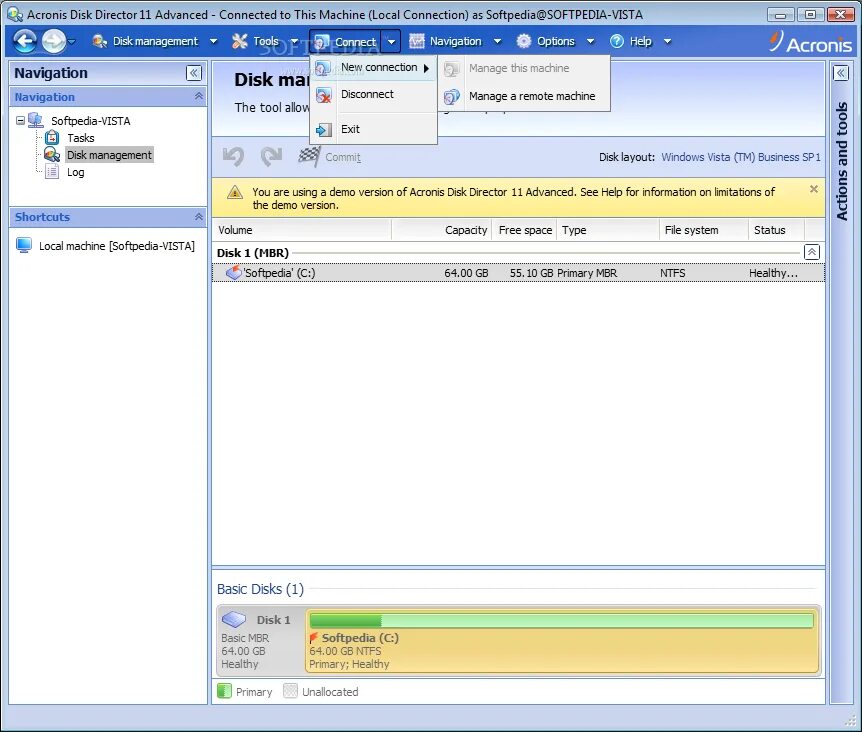
Task: Sort by the Status column header
Action: [776, 230]
